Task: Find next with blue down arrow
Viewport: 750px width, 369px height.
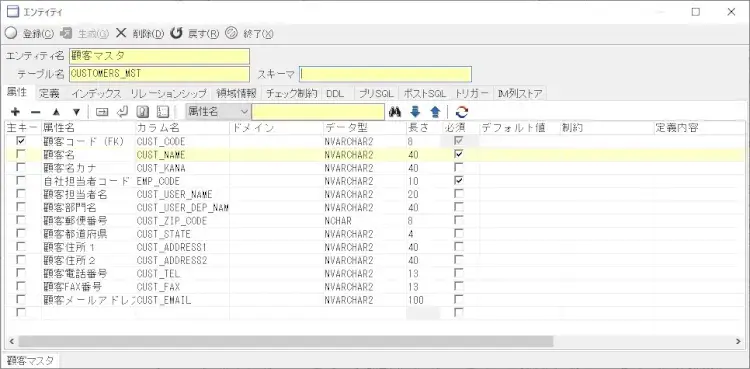Action: (x=415, y=112)
